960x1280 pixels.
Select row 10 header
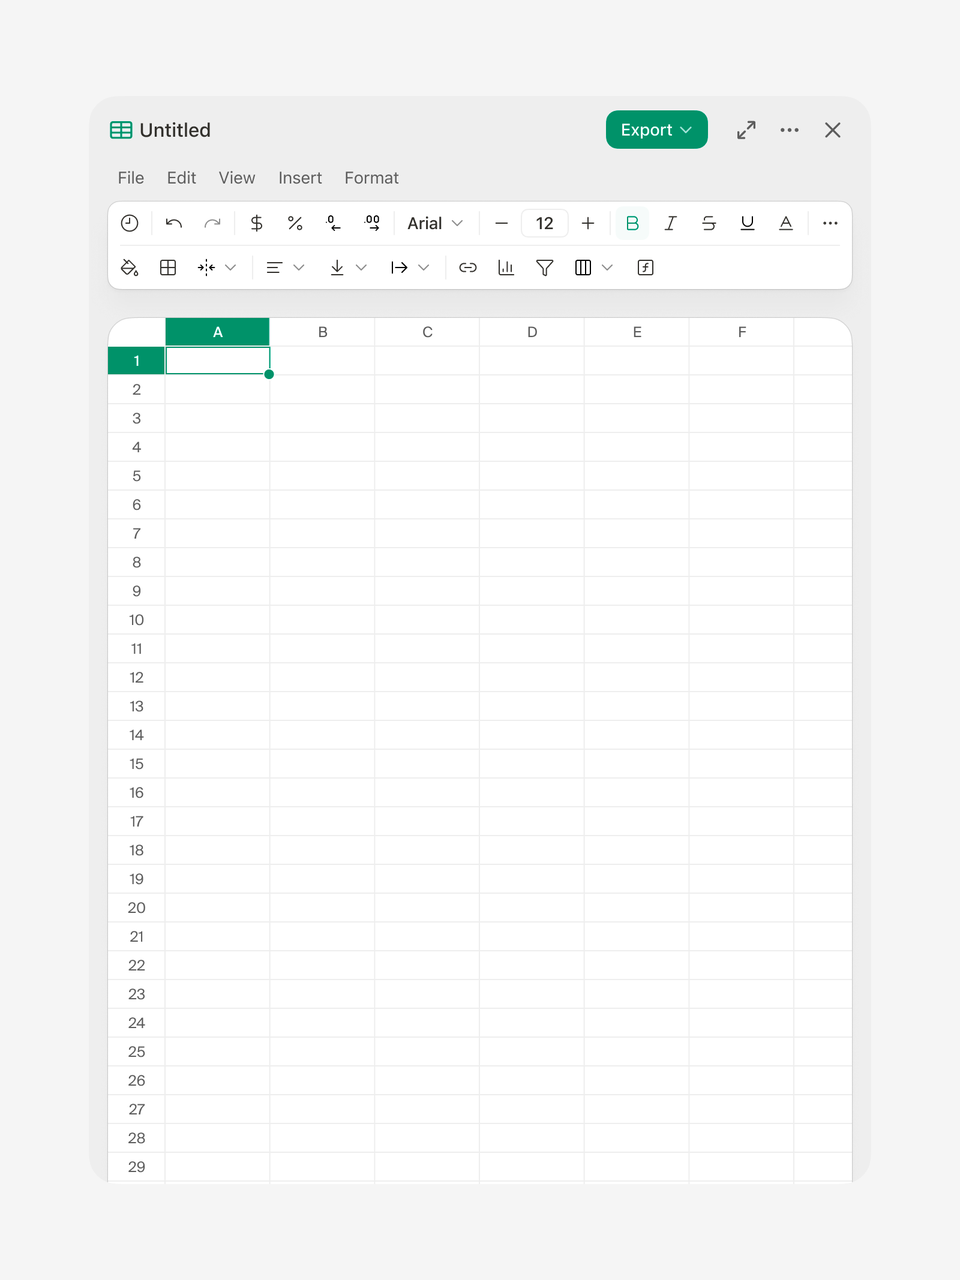click(136, 620)
